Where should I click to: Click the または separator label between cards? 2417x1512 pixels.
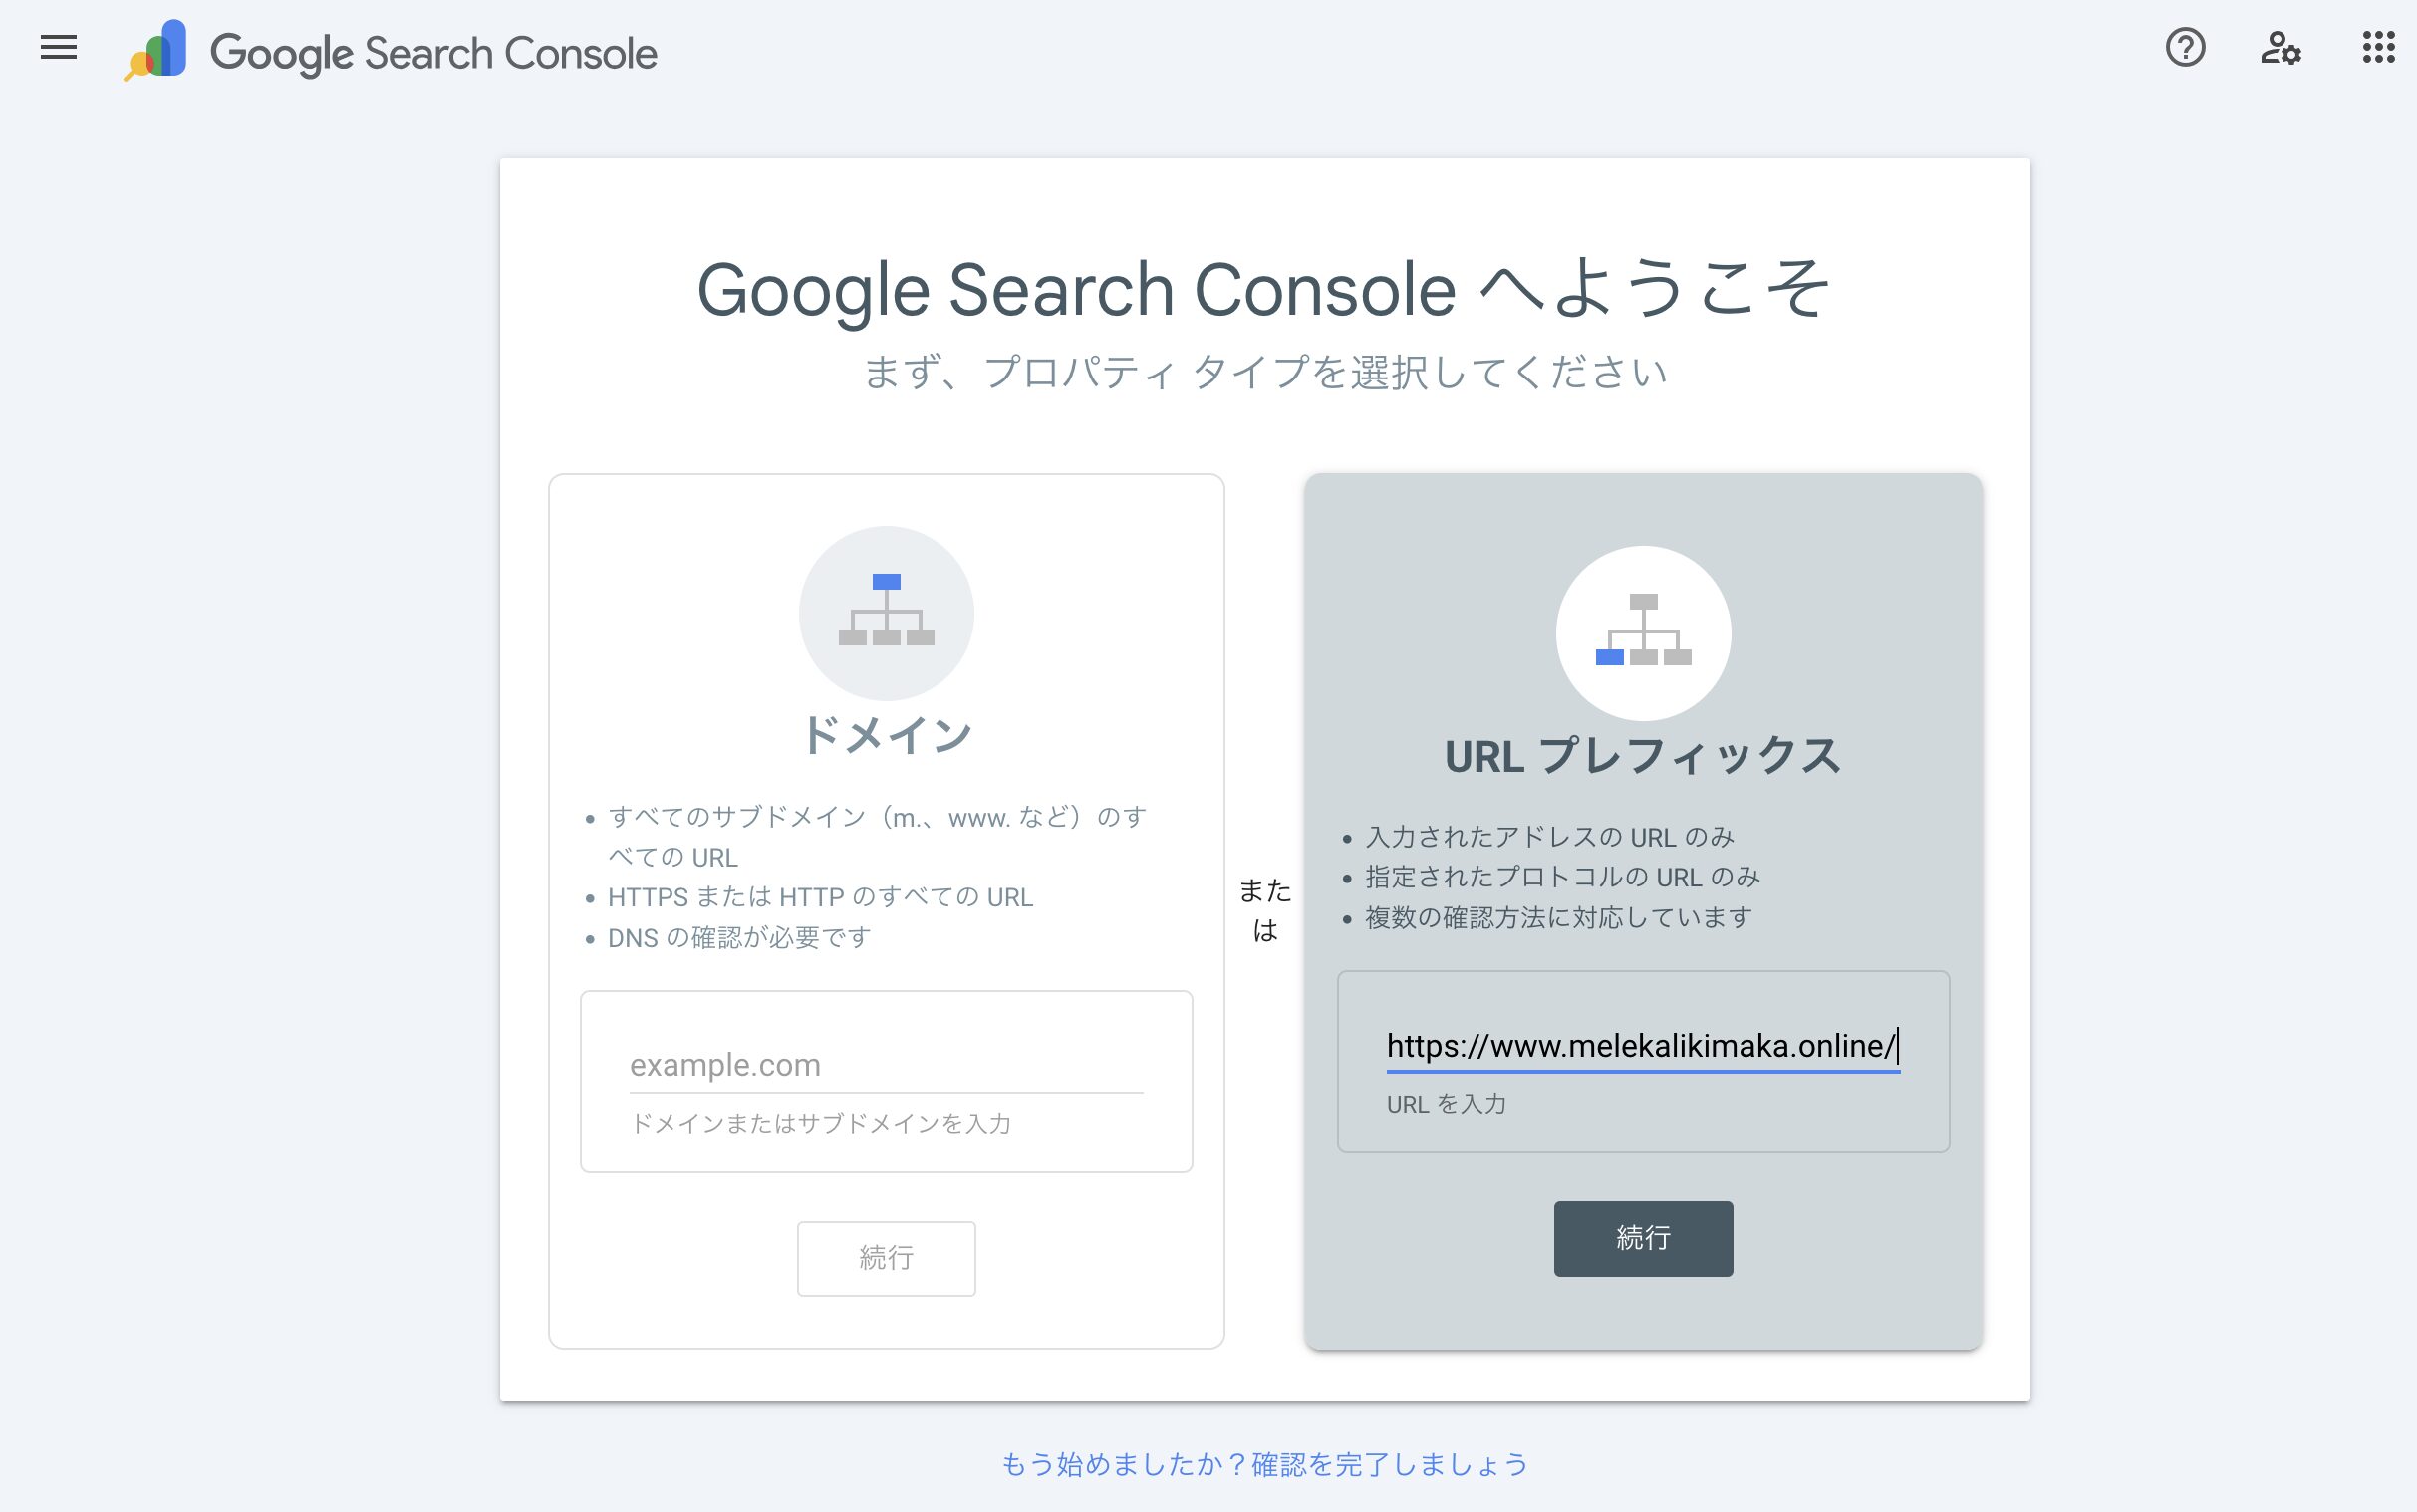point(1265,910)
